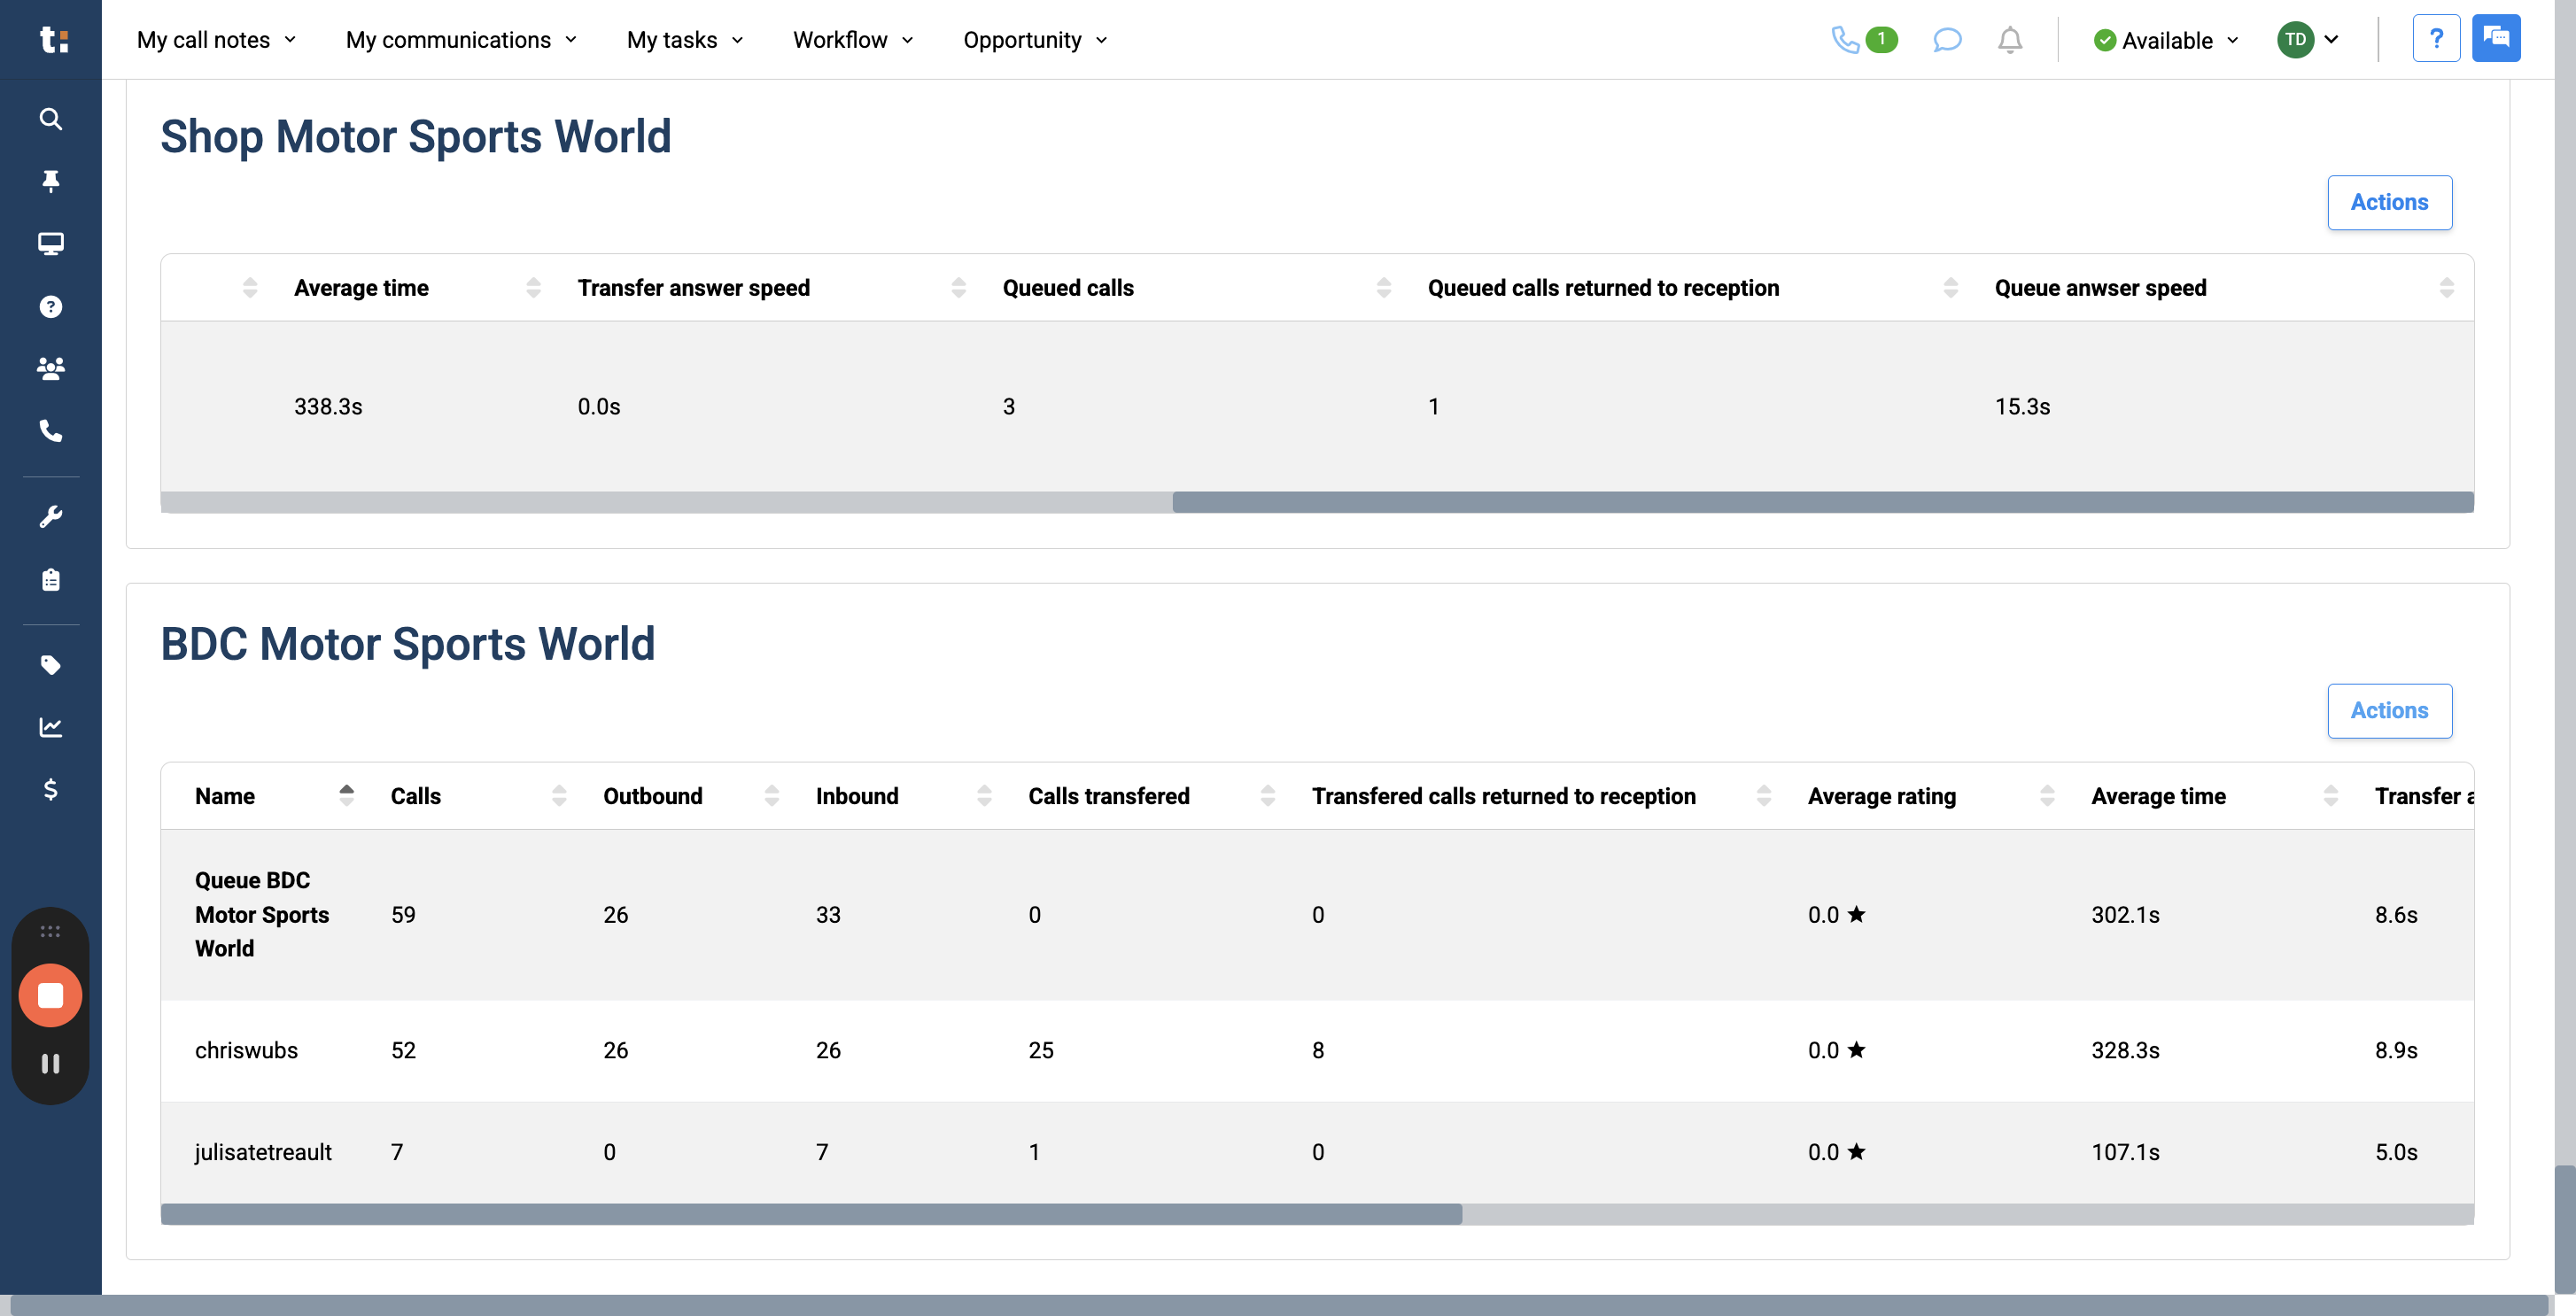Open the Opportunity dropdown menu
This screenshot has height=1316, width=2576.
click(1034, 40)
